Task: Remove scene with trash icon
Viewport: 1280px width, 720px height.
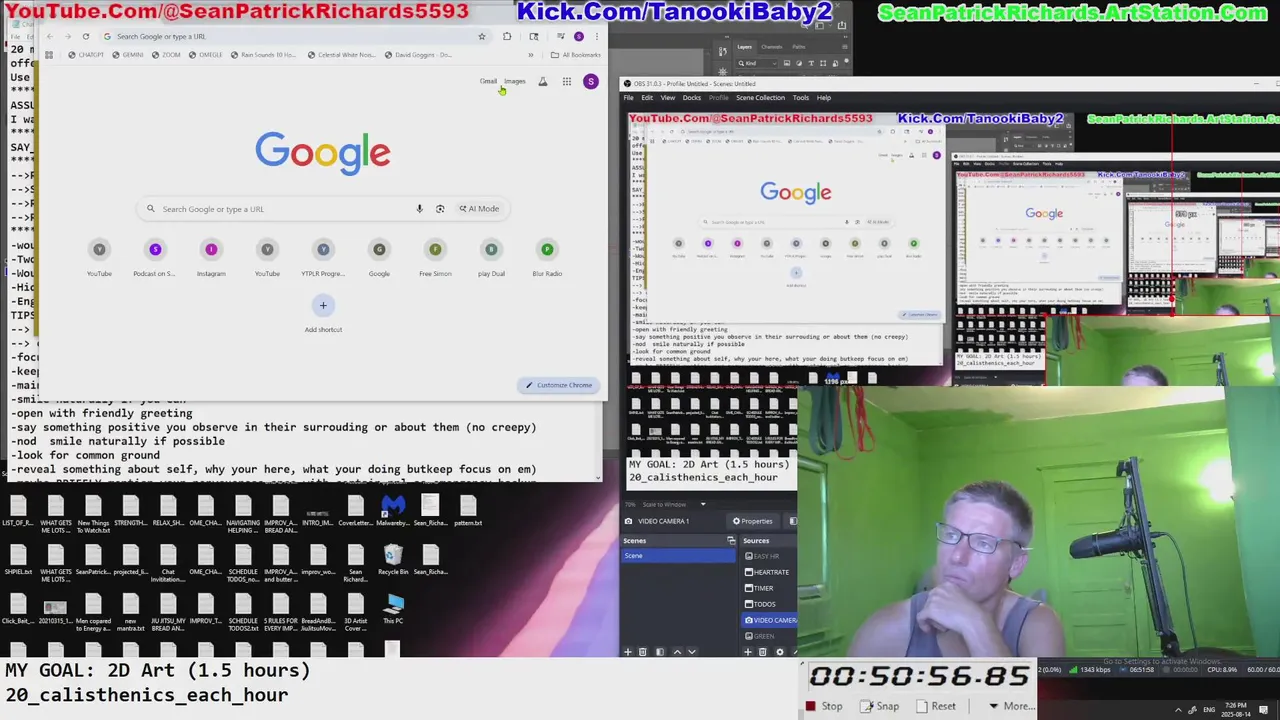Action: point(643,652)
